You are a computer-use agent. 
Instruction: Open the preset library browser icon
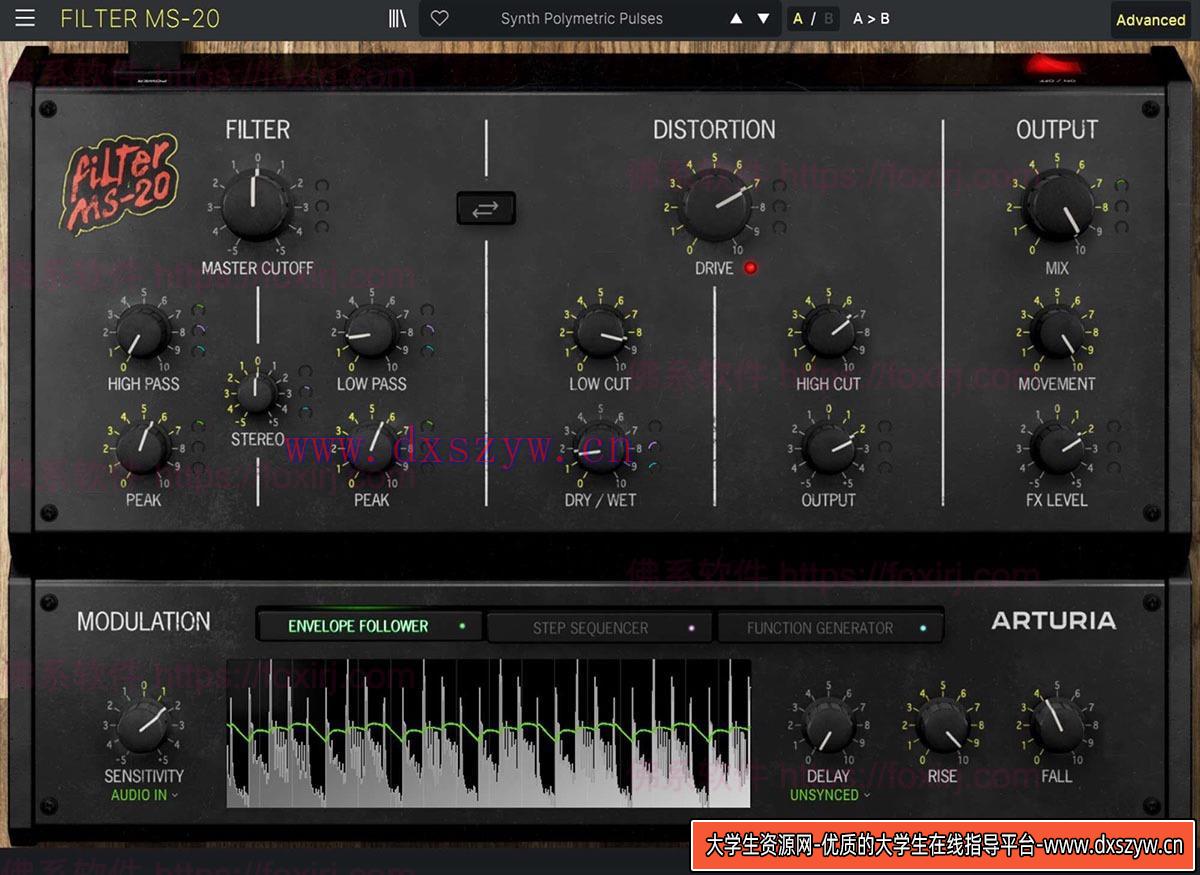(398, 18)
